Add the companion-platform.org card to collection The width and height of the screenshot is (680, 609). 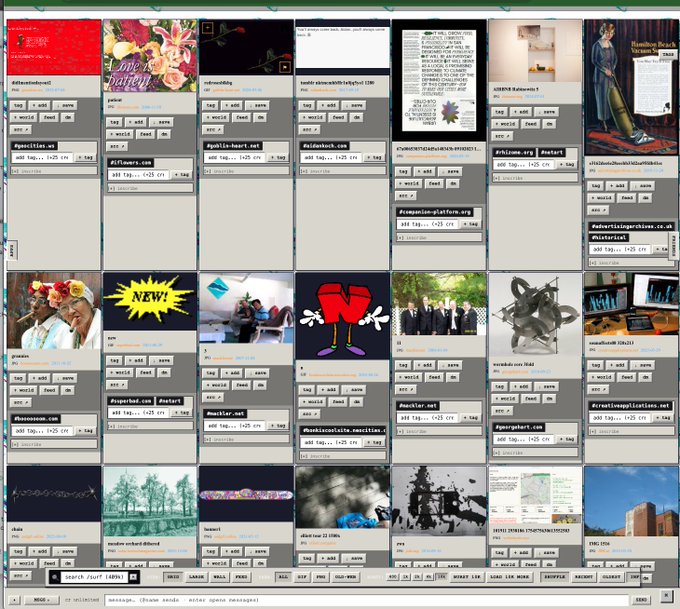(x=425, y=171)
